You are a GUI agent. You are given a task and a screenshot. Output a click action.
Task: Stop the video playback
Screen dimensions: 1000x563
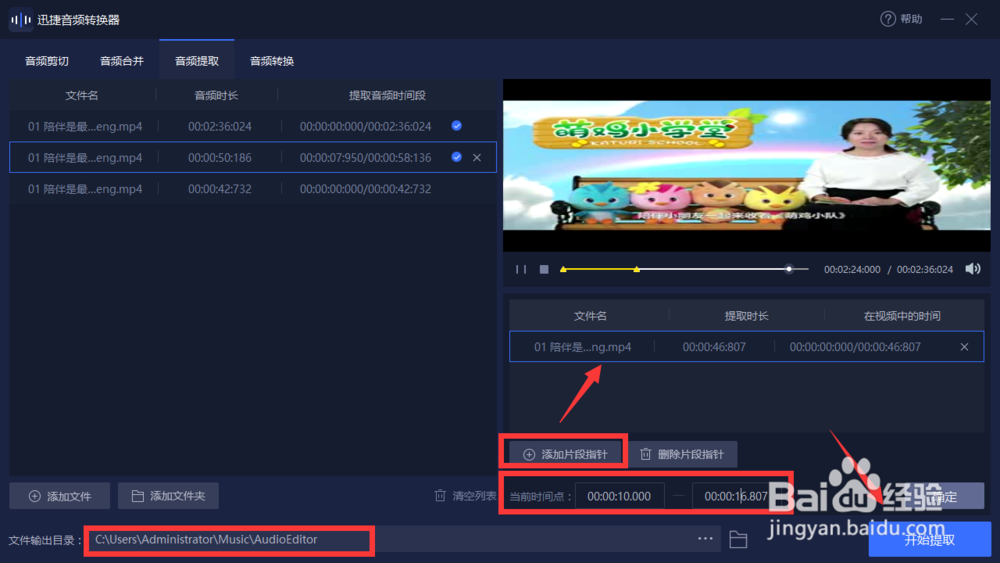pyautogui.click(x=544, y=269)
